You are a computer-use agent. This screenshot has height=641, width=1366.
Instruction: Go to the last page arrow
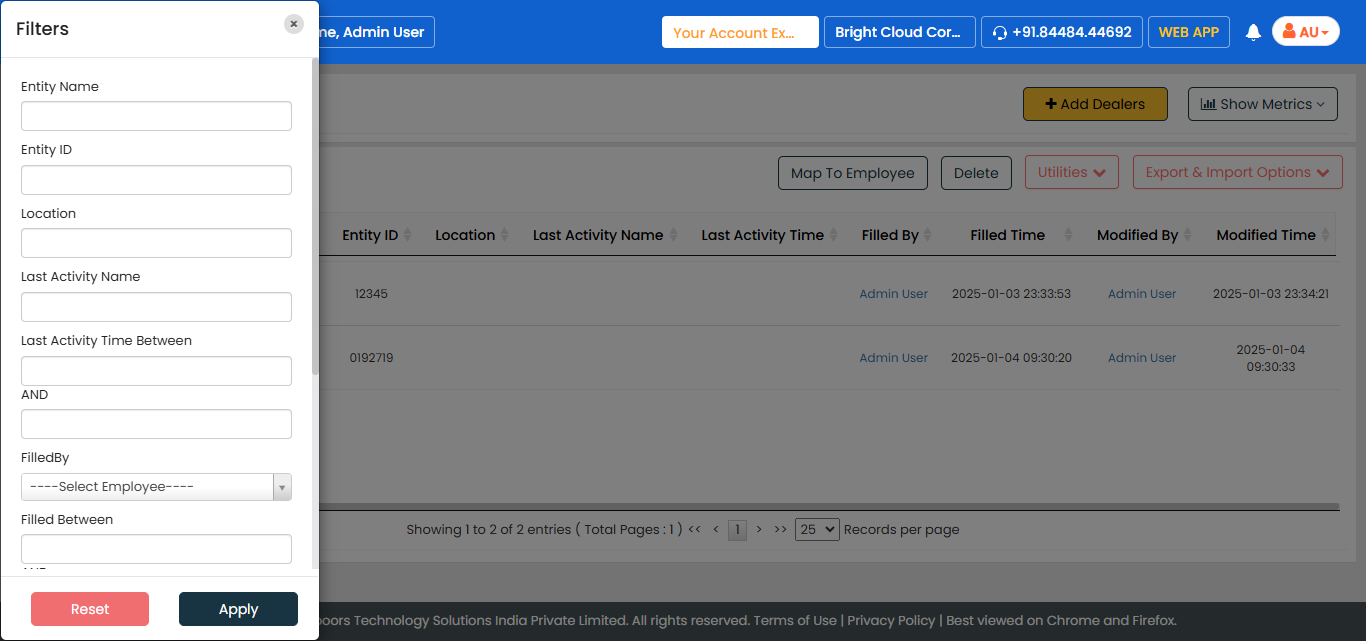point(780,529)
